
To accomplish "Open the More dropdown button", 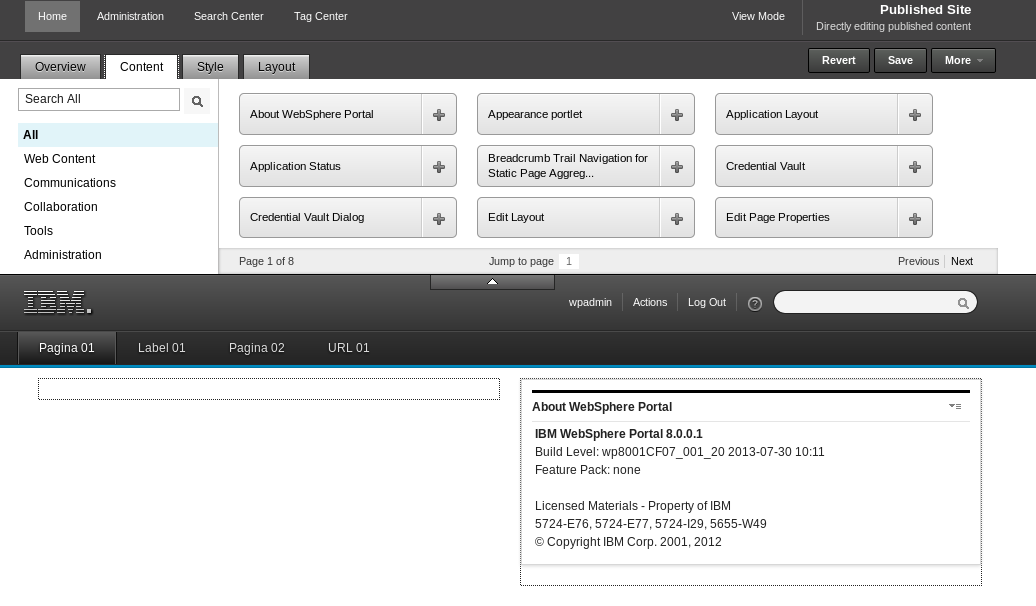I will coord(963,60).
